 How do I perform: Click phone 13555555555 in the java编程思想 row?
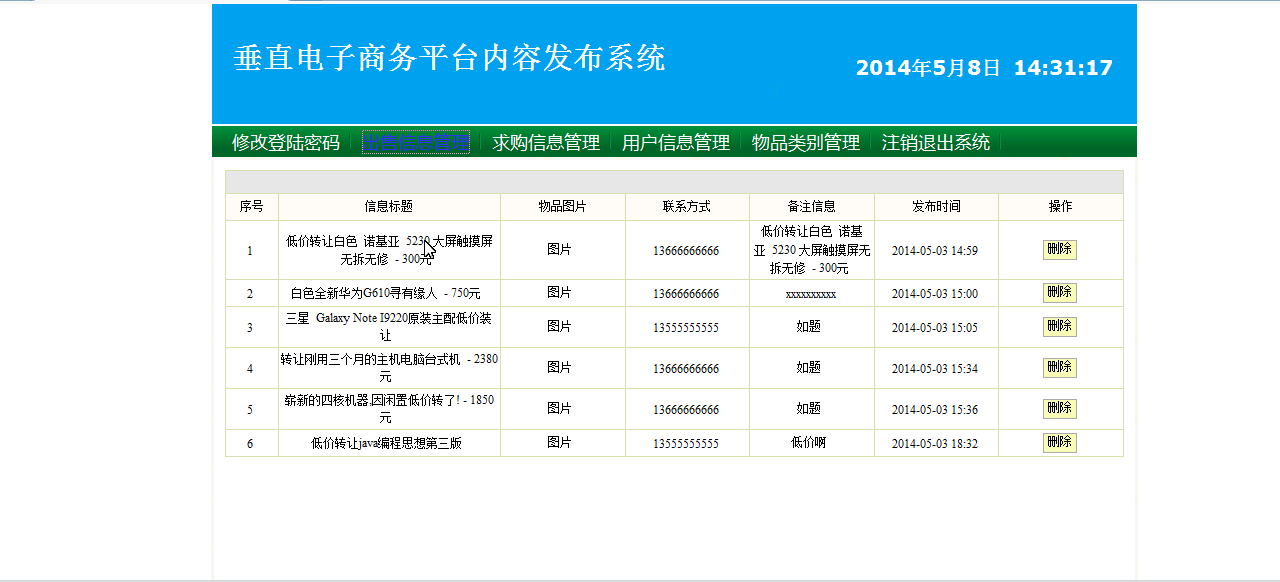[686, 444]
